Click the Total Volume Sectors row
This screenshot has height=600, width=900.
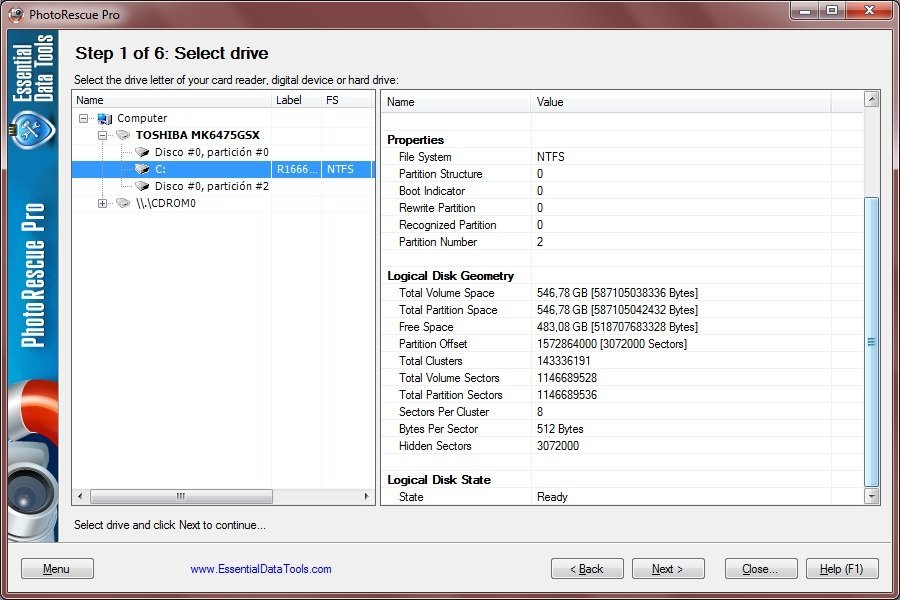(622, 378)
